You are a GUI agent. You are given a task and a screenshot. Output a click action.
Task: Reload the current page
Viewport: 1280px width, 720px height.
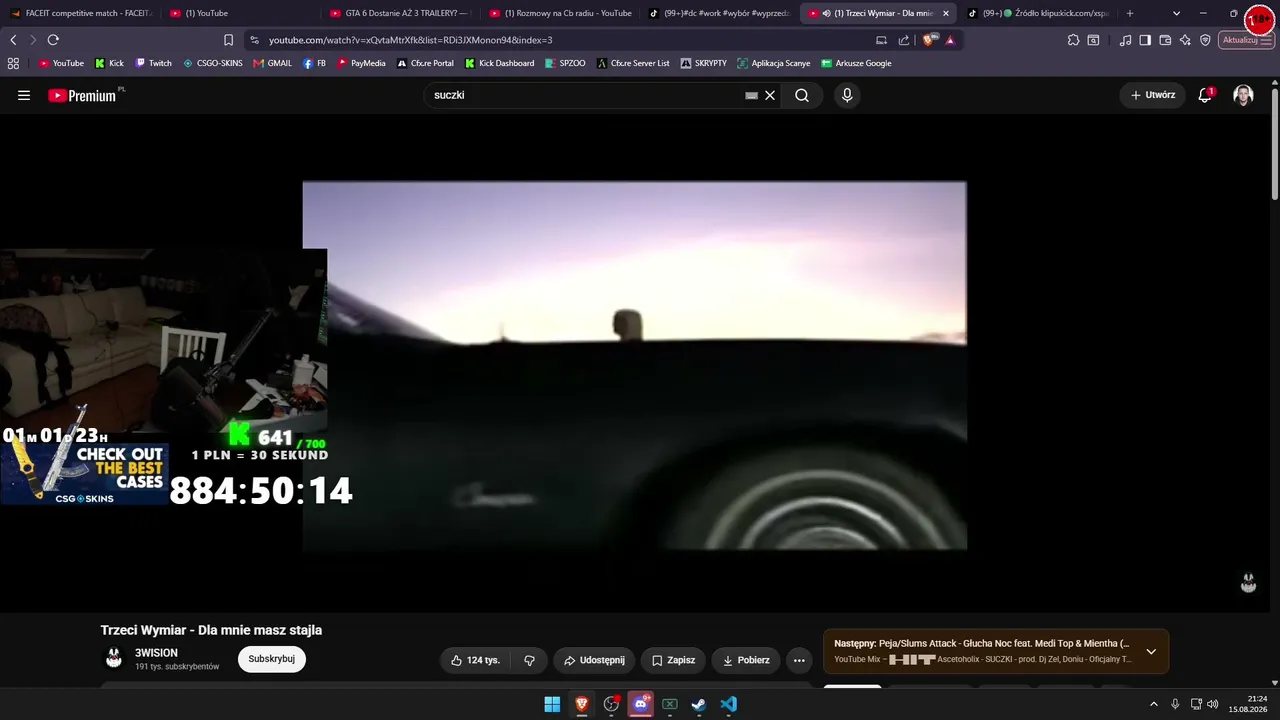53,40
